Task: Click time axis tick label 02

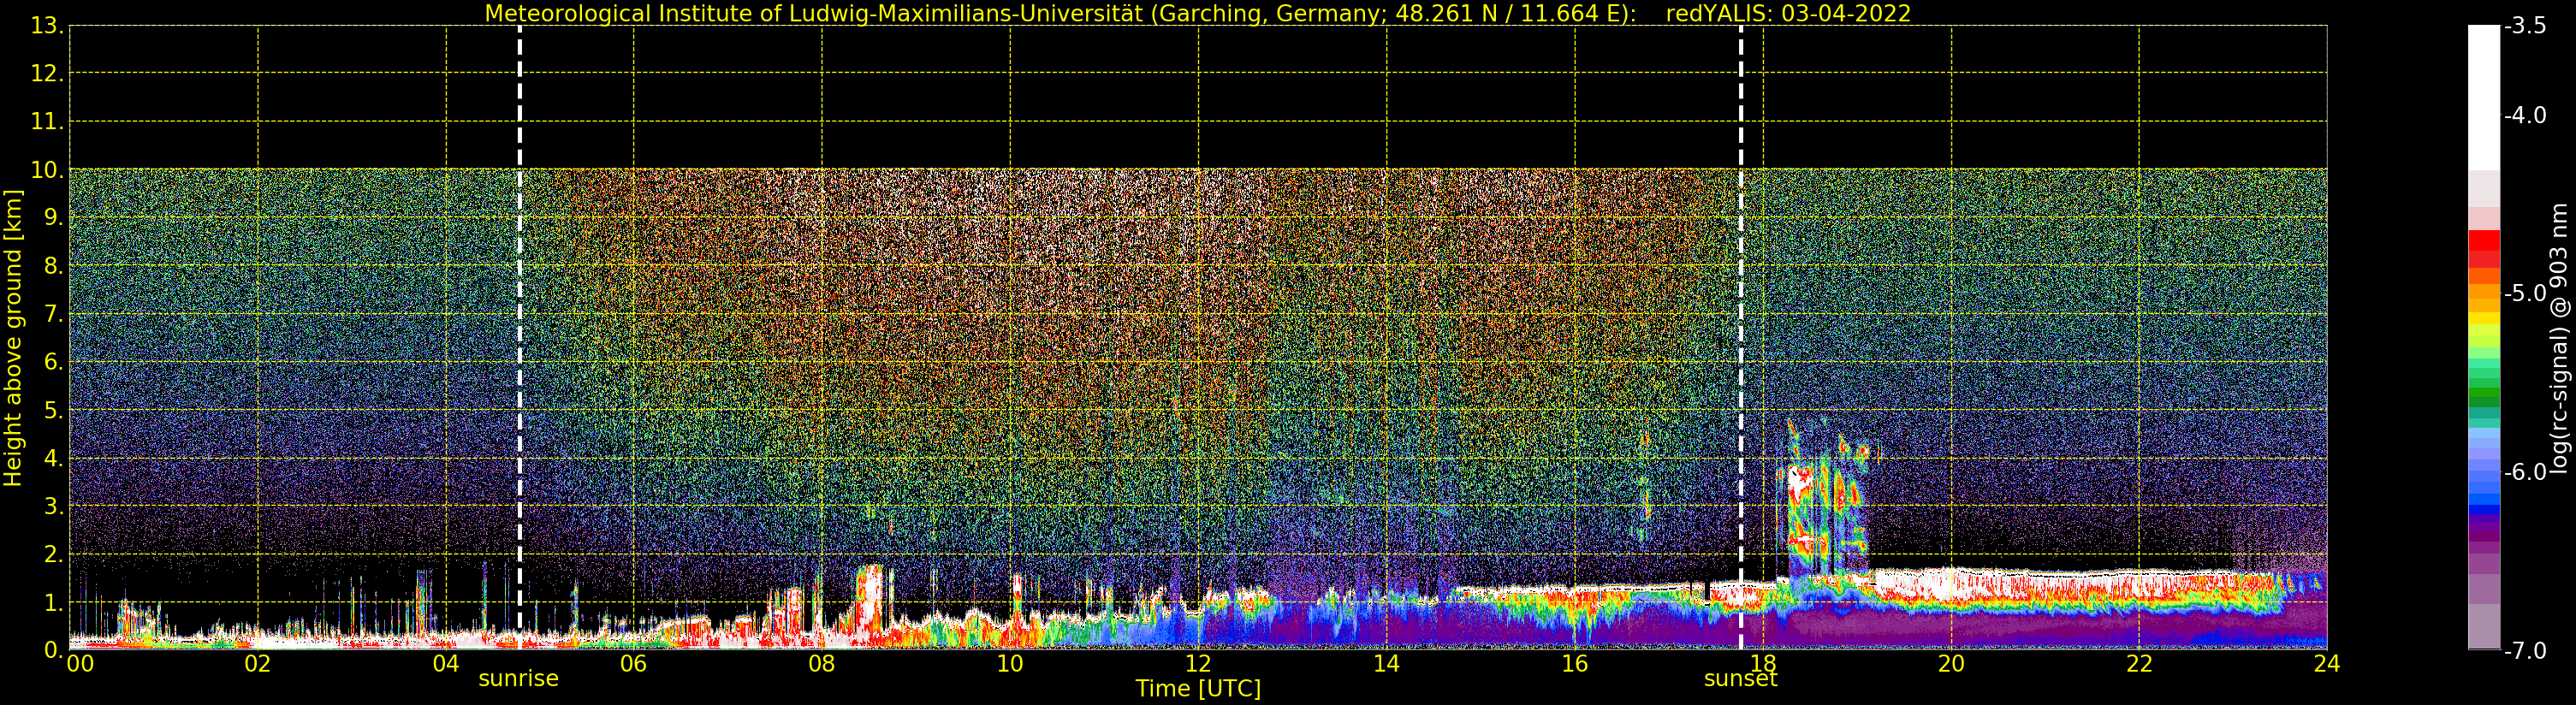Action: coord(258,663)
